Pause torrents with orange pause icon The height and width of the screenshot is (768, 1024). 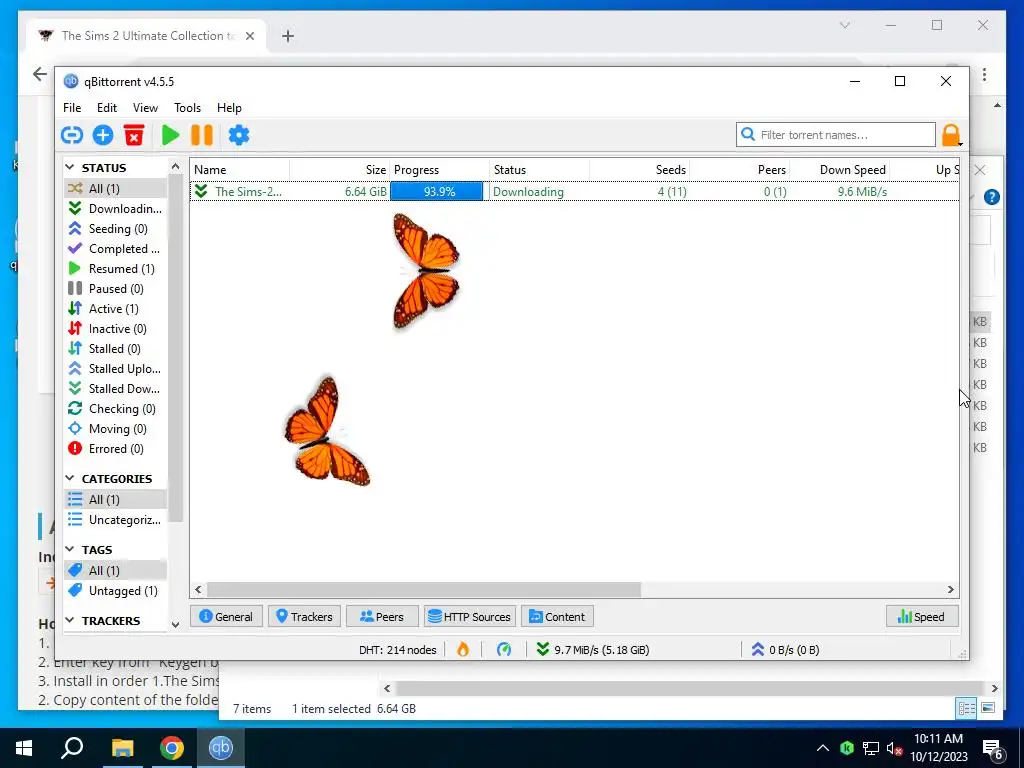[202, 135]
